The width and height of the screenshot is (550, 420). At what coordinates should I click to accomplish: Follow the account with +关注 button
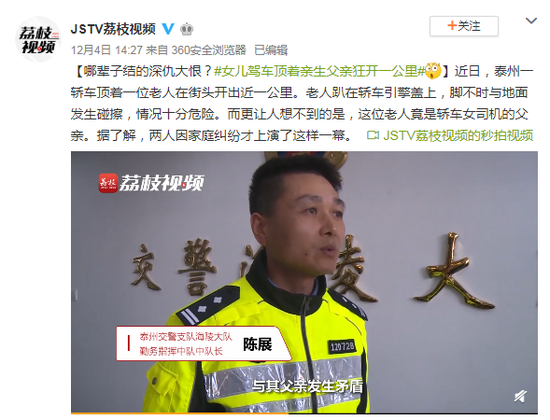(x=464, y=26)
